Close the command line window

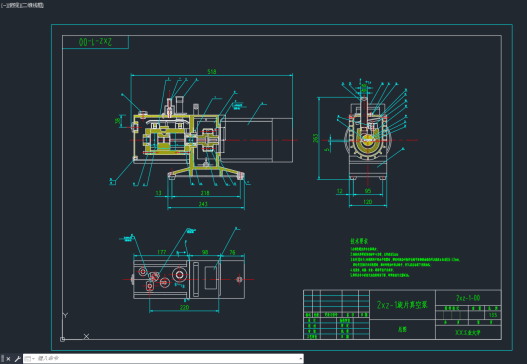click(8, 359)
